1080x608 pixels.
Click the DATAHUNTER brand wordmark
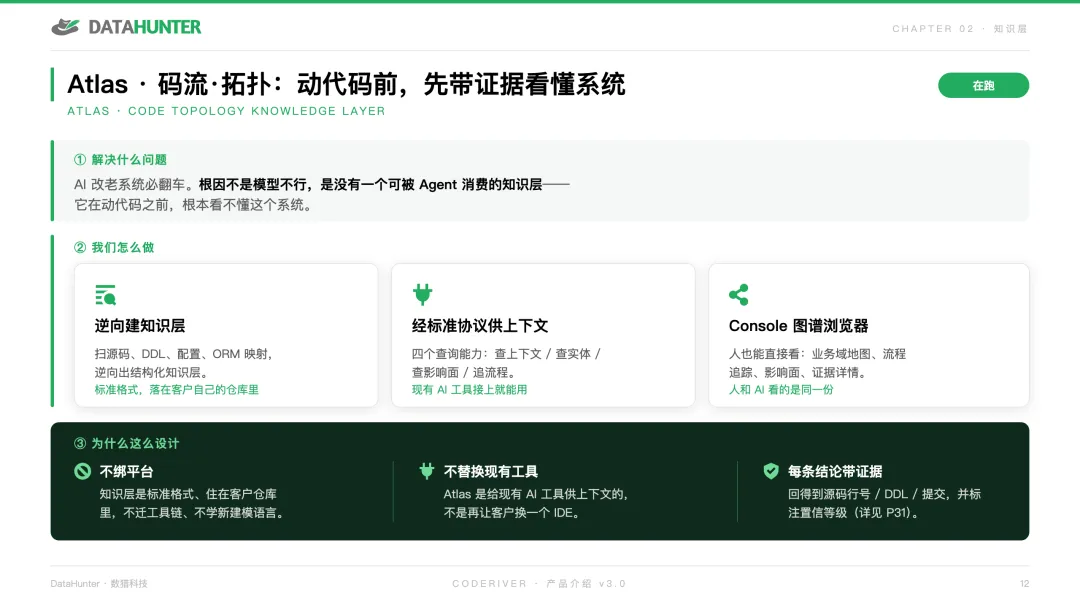click(145, 27)
